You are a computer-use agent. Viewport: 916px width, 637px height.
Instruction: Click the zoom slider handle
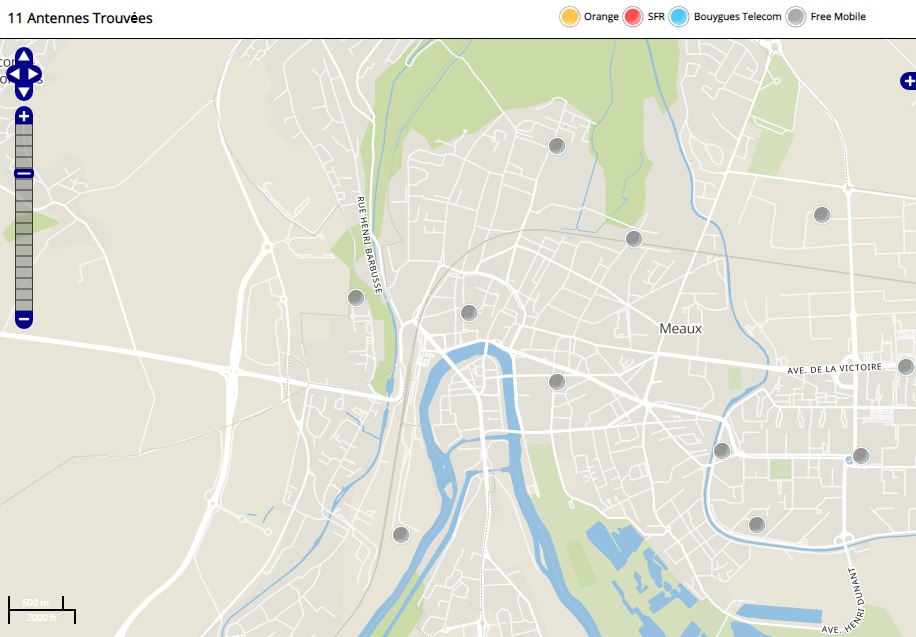(24, 174)
